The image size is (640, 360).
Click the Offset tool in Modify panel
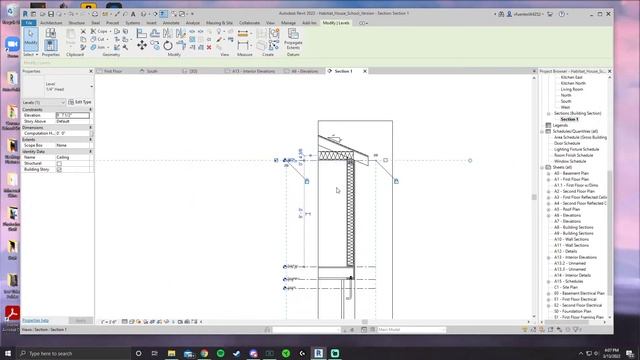coord(155,33)
